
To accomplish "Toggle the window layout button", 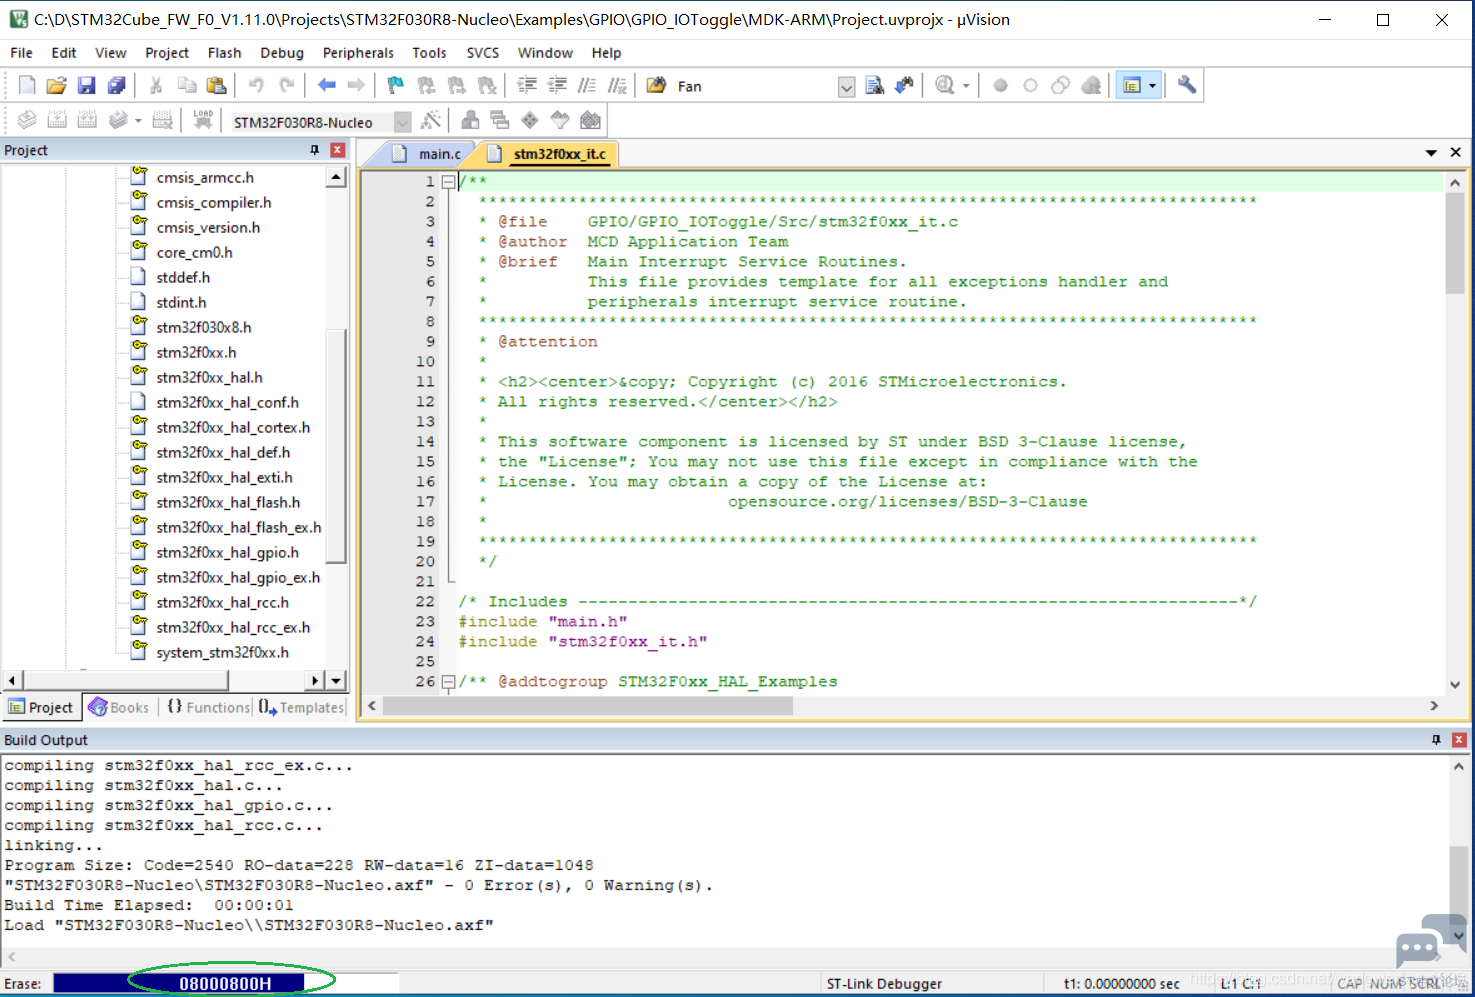I will pos(1132,86).
